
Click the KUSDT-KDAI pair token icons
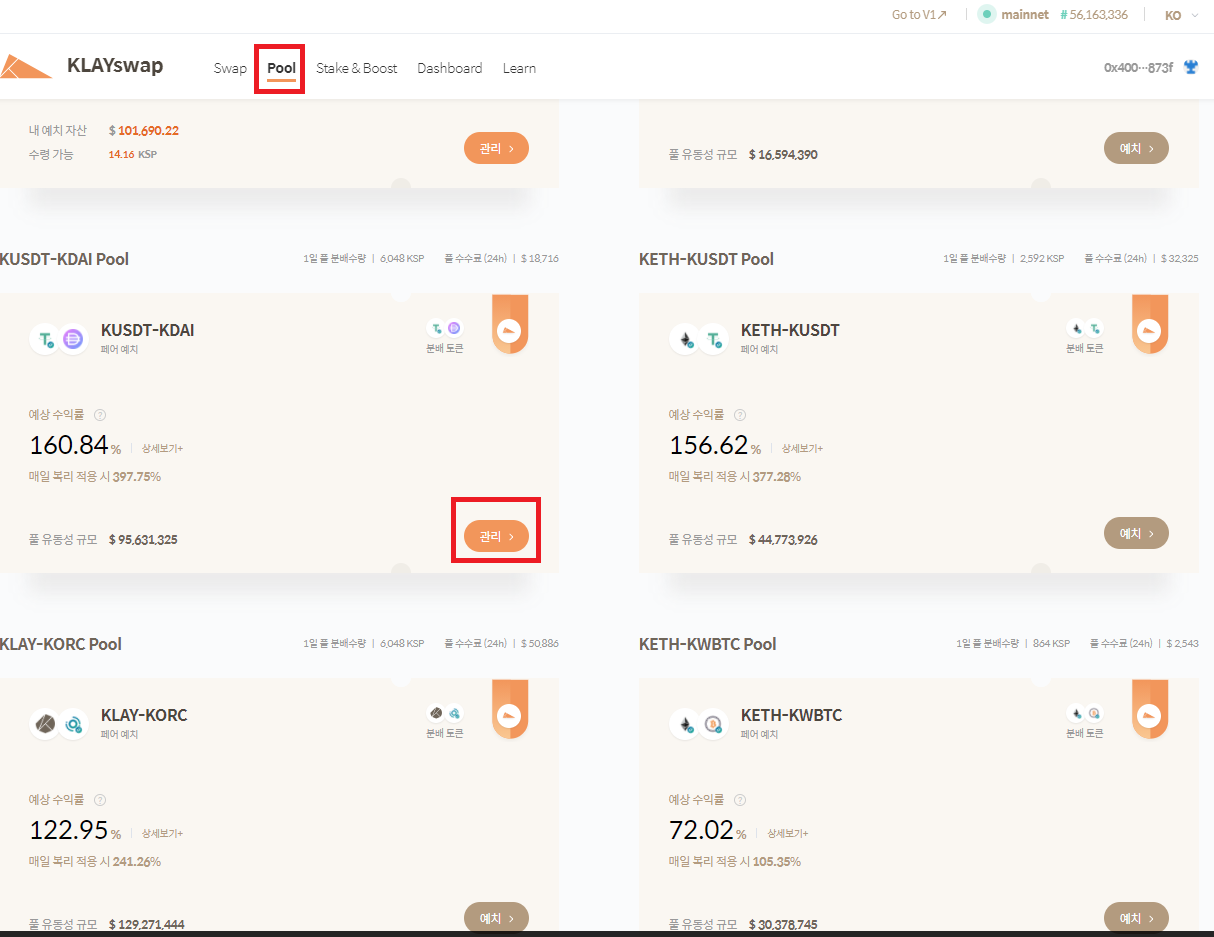coord(60,339)
